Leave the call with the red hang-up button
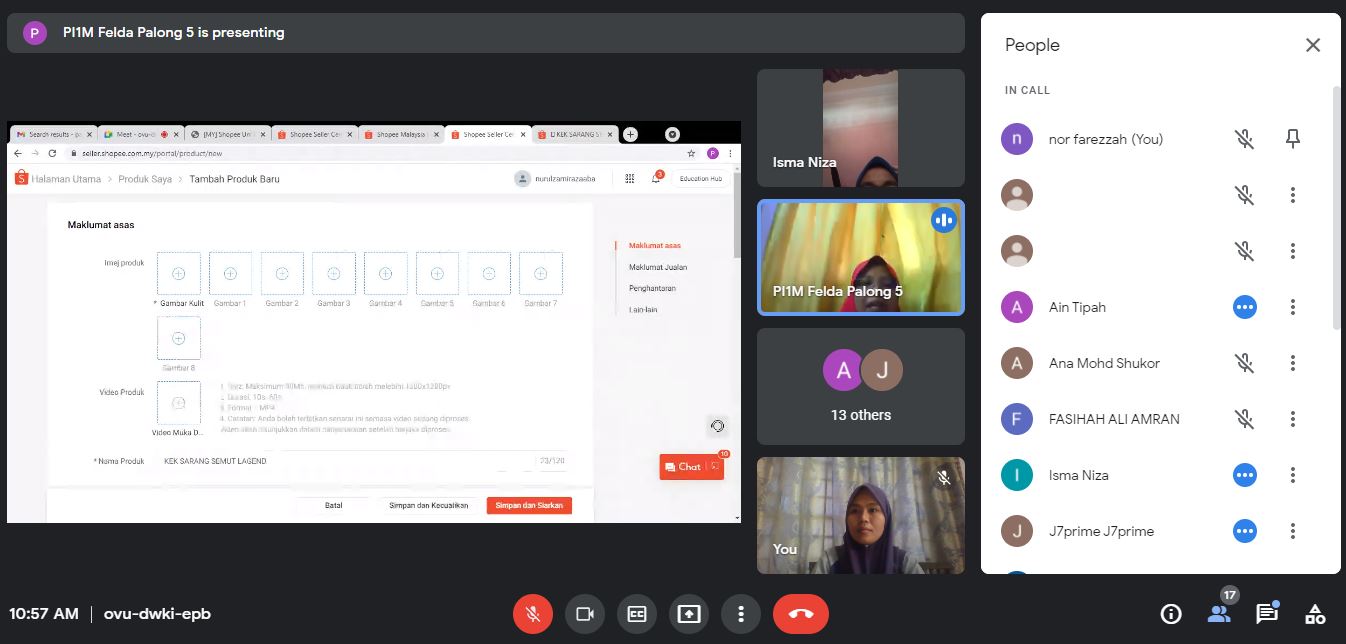This screenshot has height=644, width=1346. [x=801, y=614]
